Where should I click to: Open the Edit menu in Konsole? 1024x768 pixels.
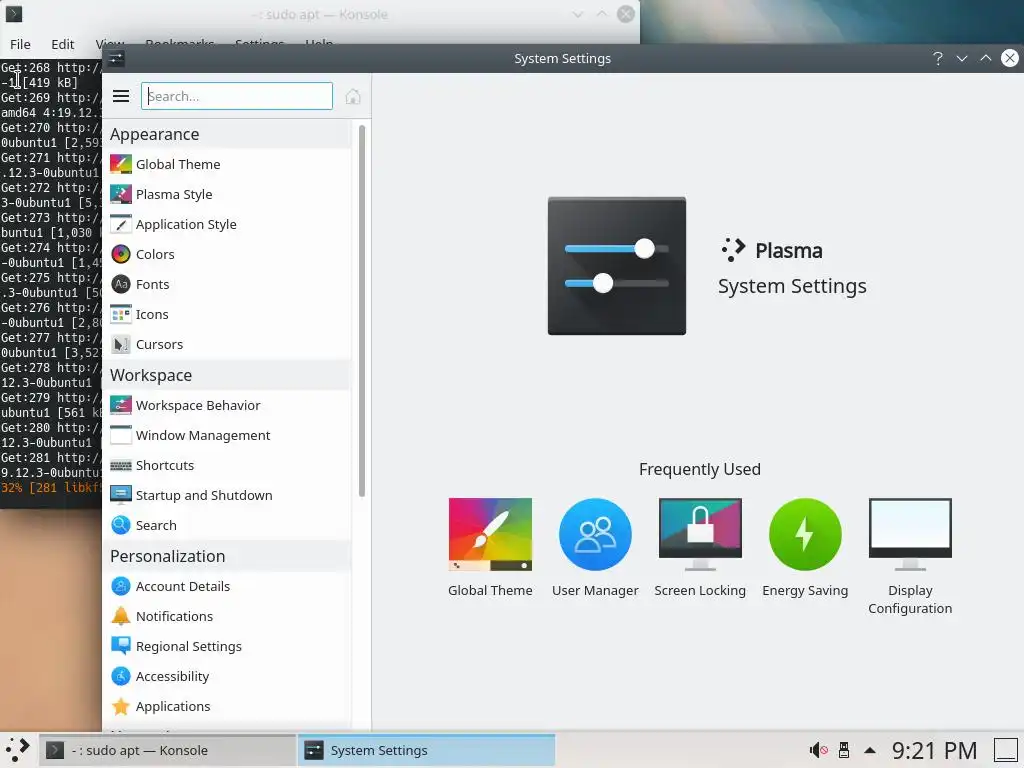tap(63, 44)
